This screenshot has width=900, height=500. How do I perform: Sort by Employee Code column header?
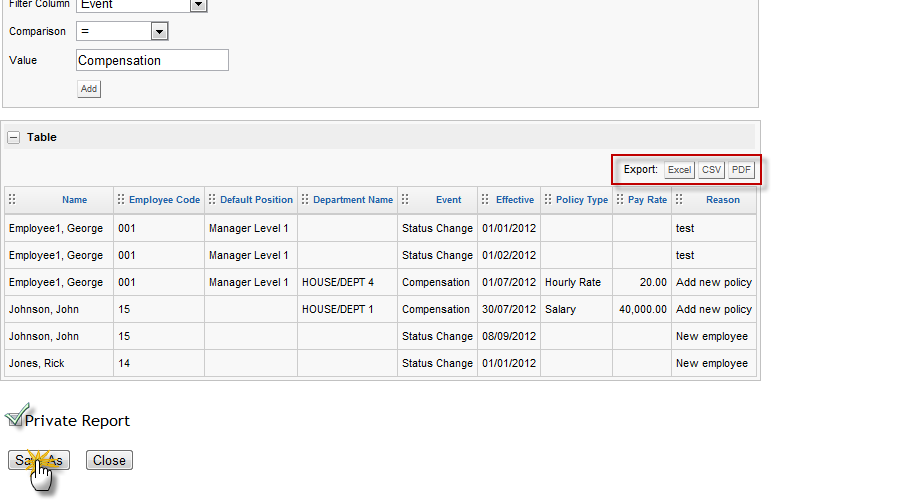tap(164, 200)
